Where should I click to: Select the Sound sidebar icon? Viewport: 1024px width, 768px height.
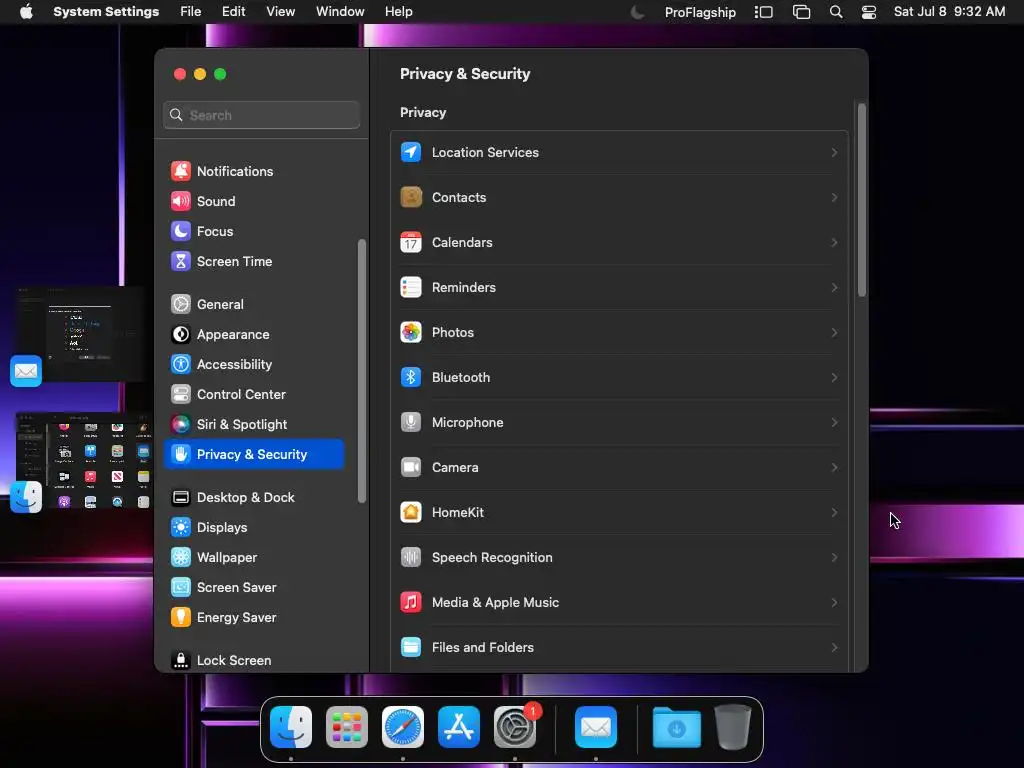tap(181, 201)
